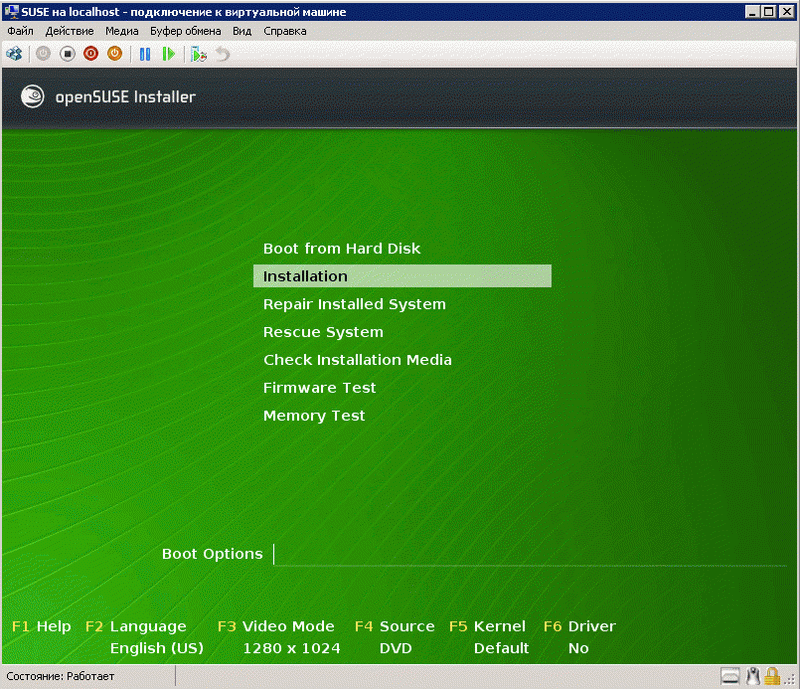800x689 pixels.
Task: Click the openSUSE chameleon logo
Action: point(33,96)
